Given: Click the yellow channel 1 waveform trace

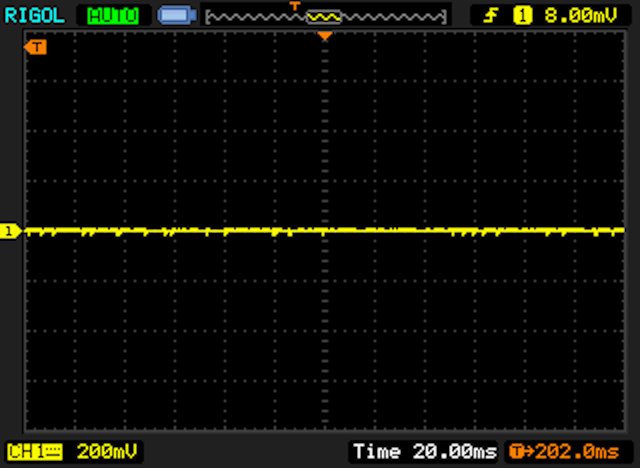Looking at the screenshot, I should (x=324, y=231).
